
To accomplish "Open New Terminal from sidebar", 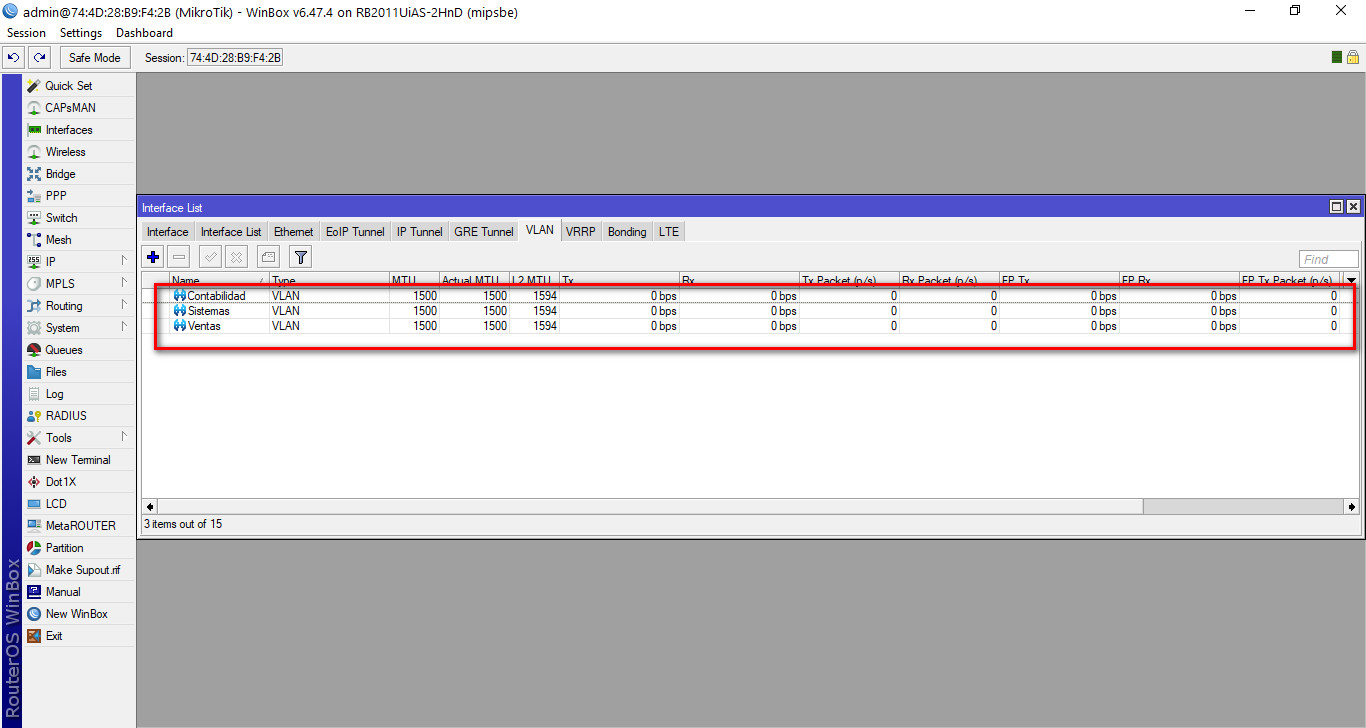I will tap(78, 460).
